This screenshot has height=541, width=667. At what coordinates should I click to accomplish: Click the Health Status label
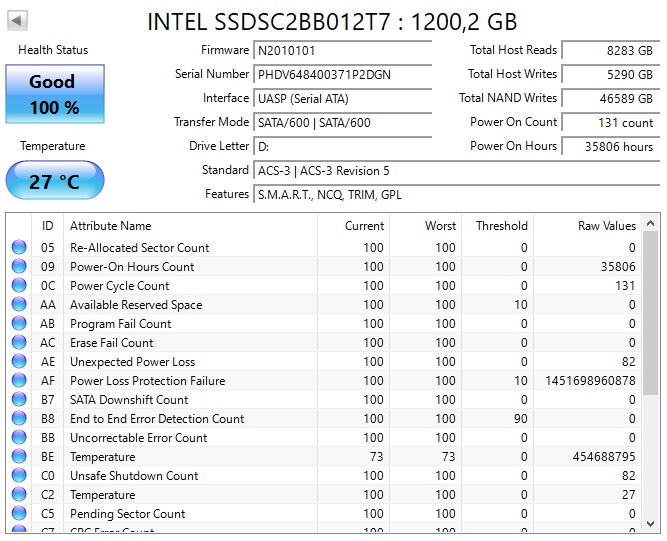53,50
